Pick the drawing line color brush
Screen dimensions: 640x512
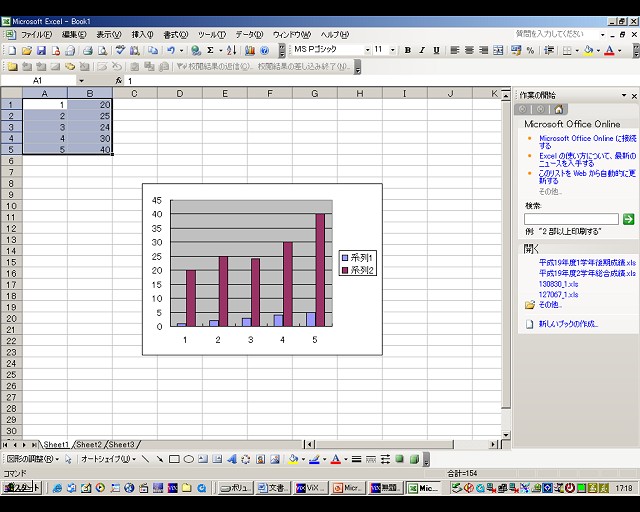(x=314, y=459)
